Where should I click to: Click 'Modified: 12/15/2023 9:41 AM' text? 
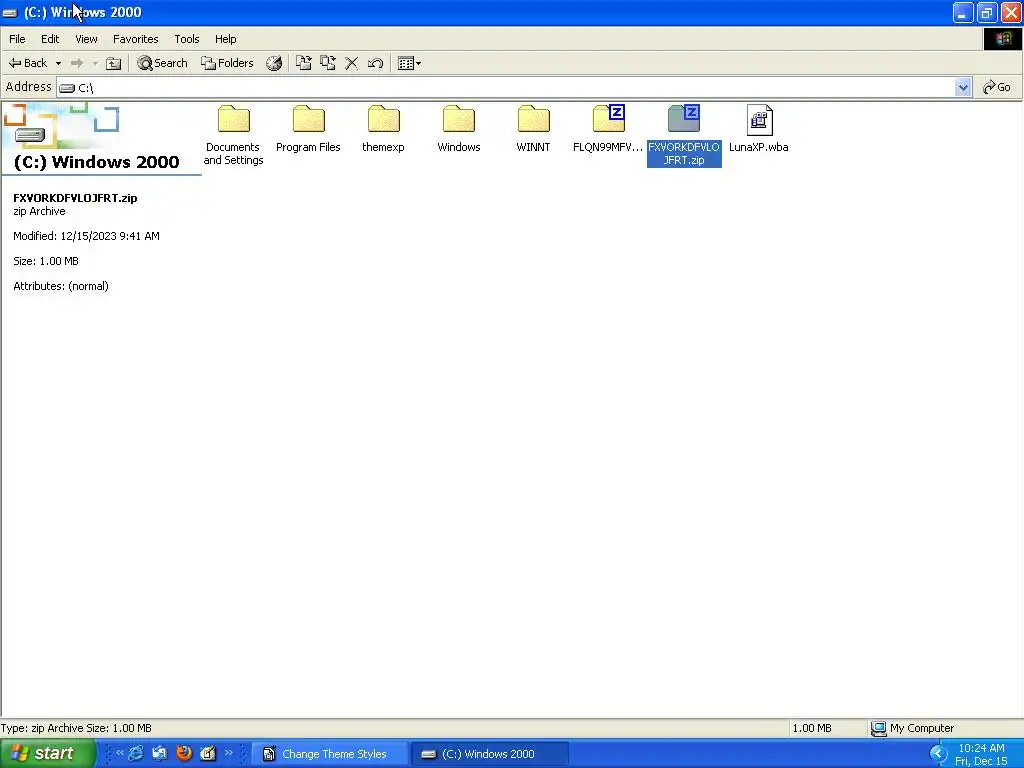(86, 236)
